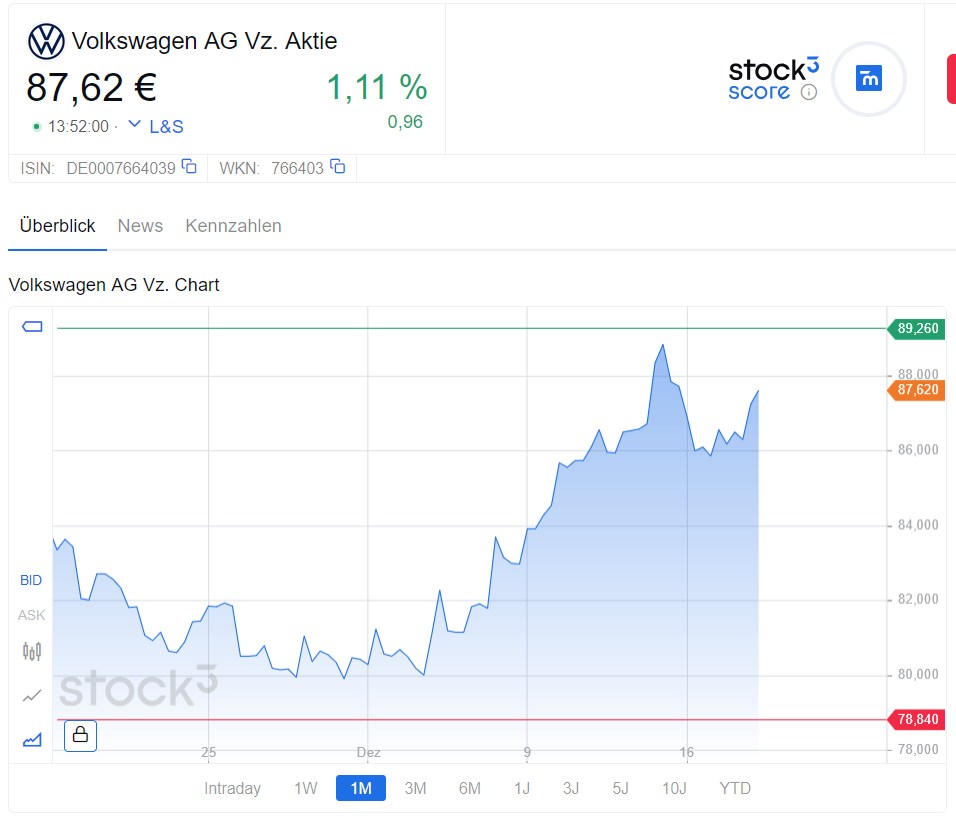Switch chart to line view

[32, 695]
